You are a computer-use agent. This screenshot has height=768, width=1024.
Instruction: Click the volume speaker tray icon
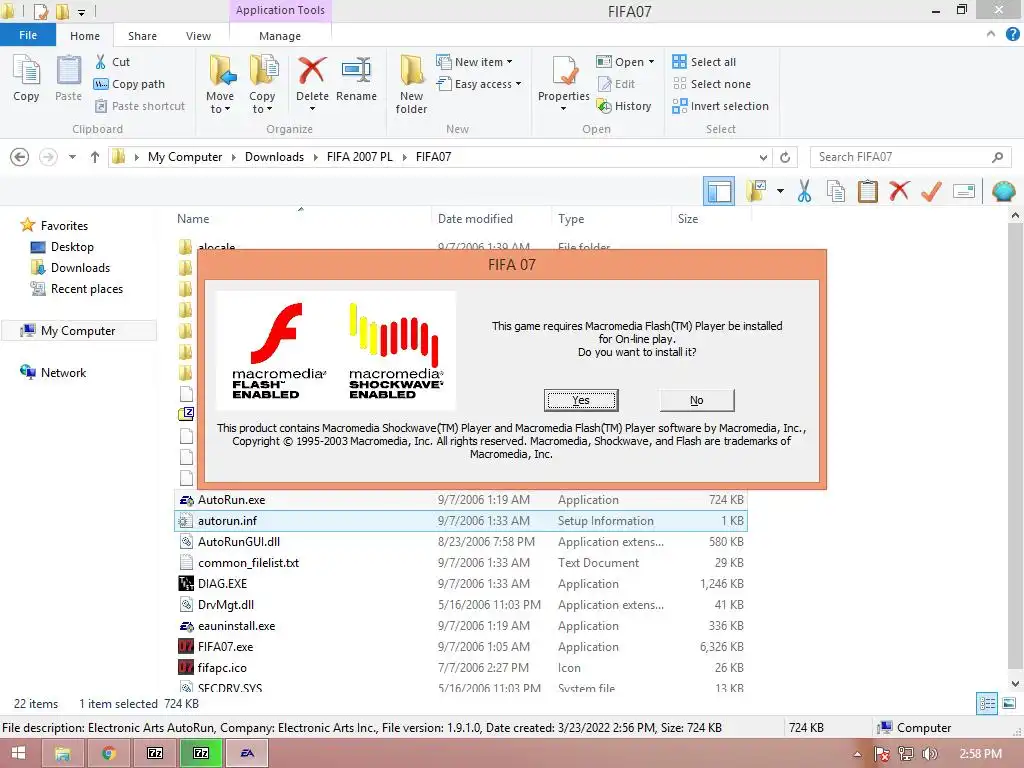point(929,754)
